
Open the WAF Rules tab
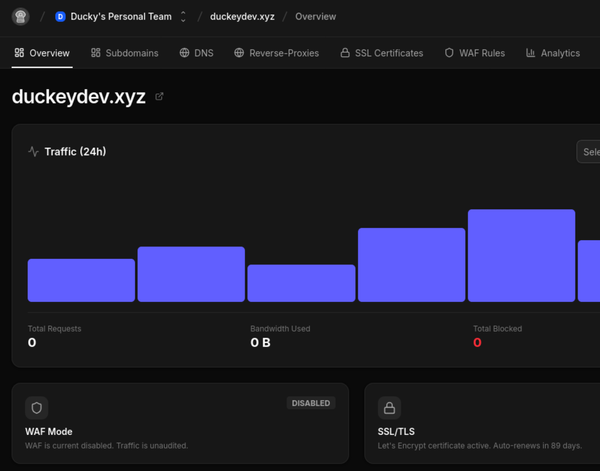tap(474, 53)
